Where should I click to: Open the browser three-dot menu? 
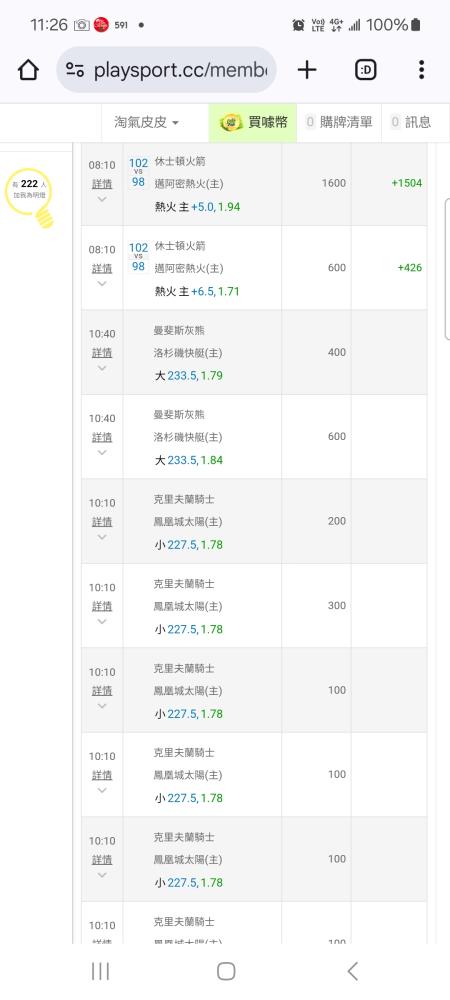coord(421,70)
